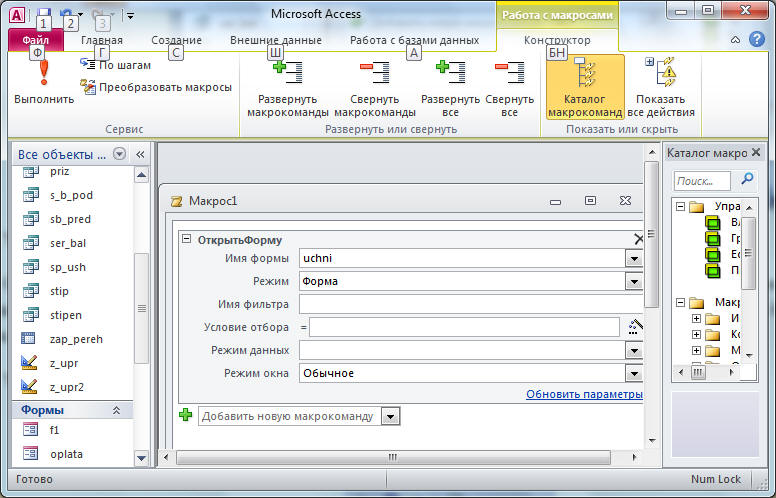The width and height of the screenshot is (776, 498).
Task: Select s_b_pod query item
Action: click(x=72, y=195)
